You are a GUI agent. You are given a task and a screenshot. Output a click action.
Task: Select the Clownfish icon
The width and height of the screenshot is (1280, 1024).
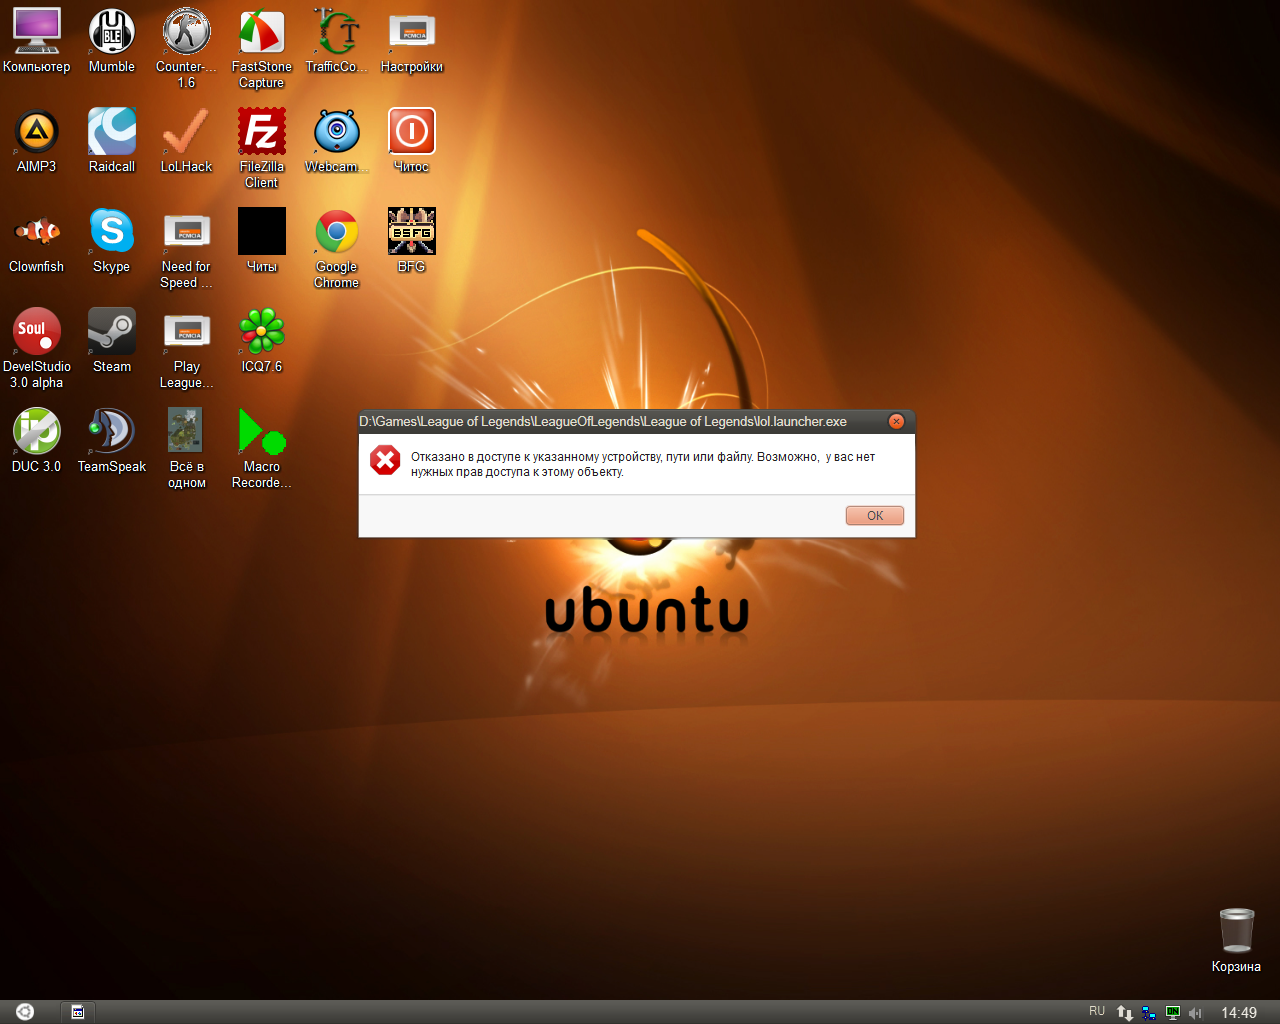(x=37, y=241)
